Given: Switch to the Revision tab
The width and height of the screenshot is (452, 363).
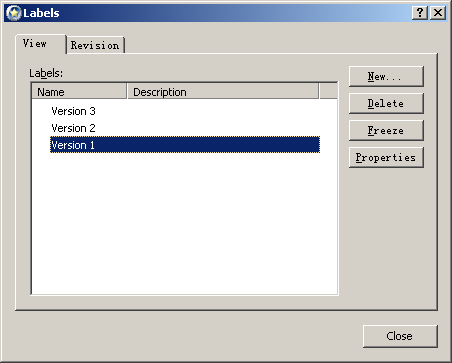Looking at the screenshot, I should coord(95,45).
